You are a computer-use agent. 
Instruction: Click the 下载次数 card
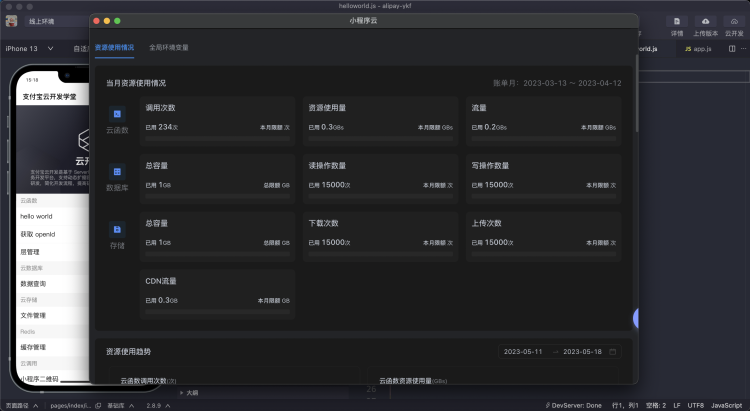click(x=381, y=237)
